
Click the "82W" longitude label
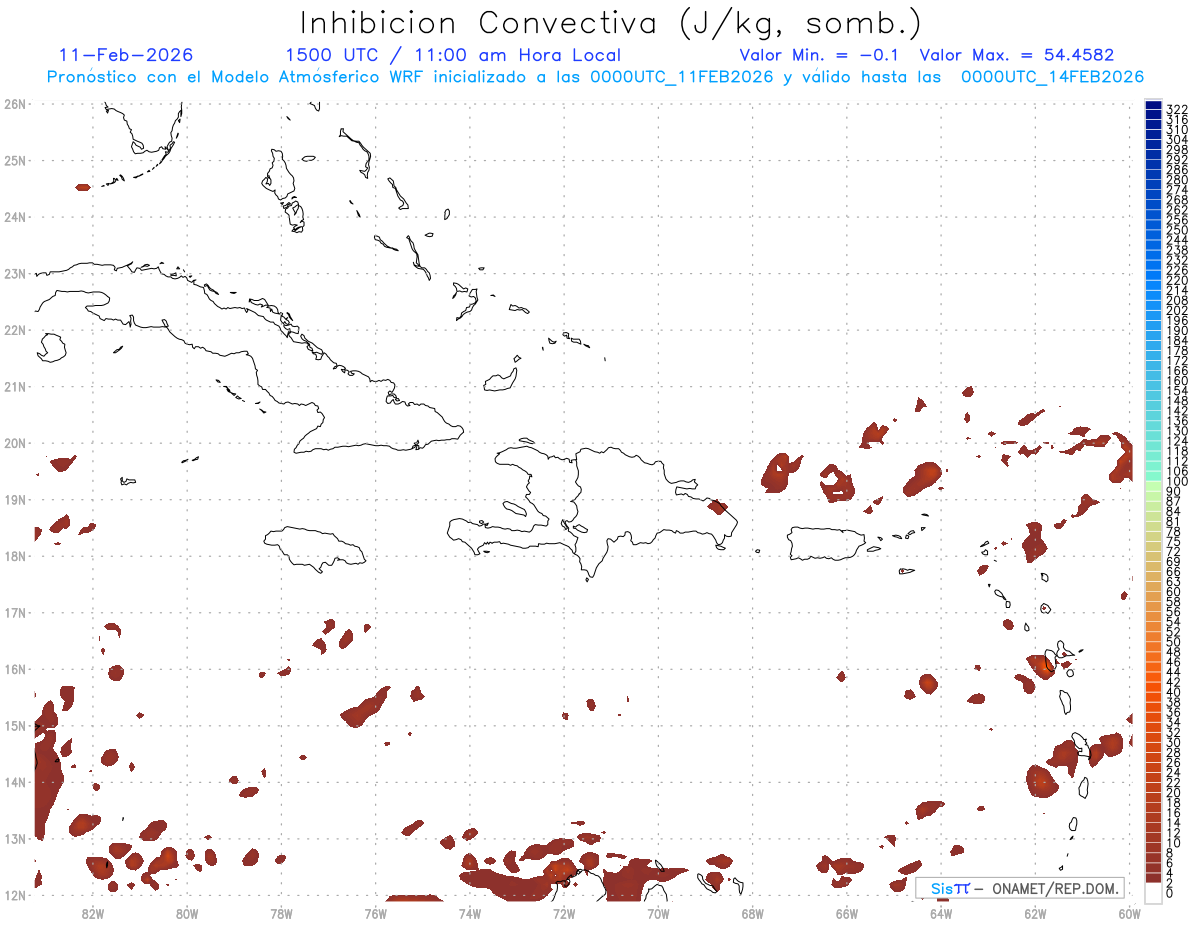(x=93, y=914)
